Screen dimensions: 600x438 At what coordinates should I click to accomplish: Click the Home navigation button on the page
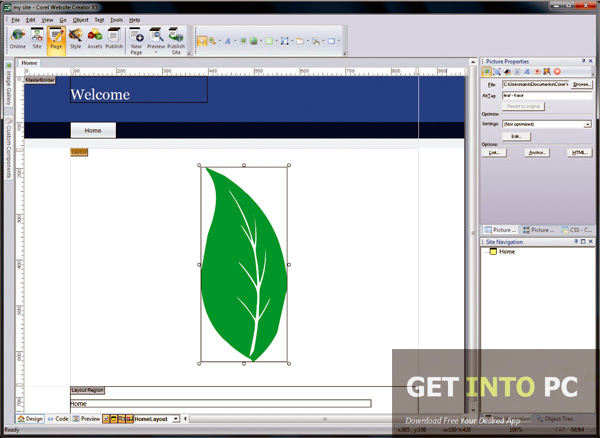[x=93, y=130]
